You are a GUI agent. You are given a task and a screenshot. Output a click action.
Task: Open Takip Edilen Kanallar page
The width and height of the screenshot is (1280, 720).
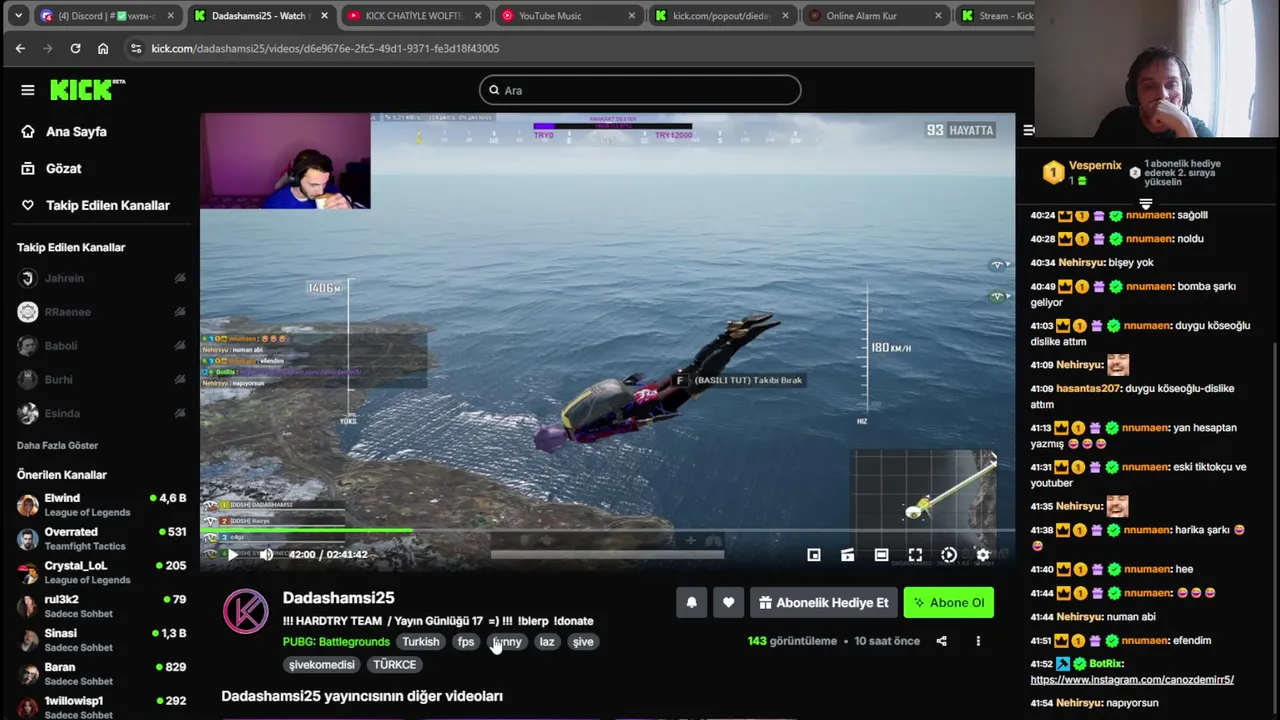pyautogui.click(x=108, y=205)
